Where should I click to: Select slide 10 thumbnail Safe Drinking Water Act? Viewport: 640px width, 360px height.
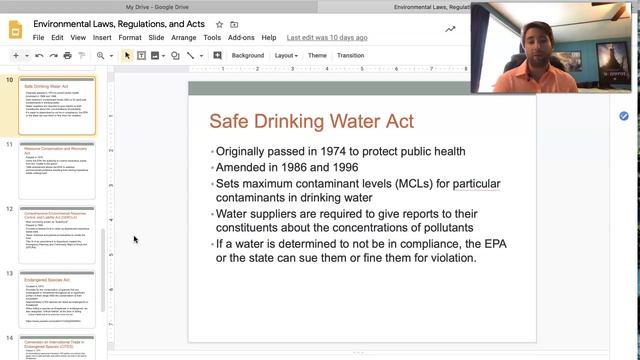[57, 105]
